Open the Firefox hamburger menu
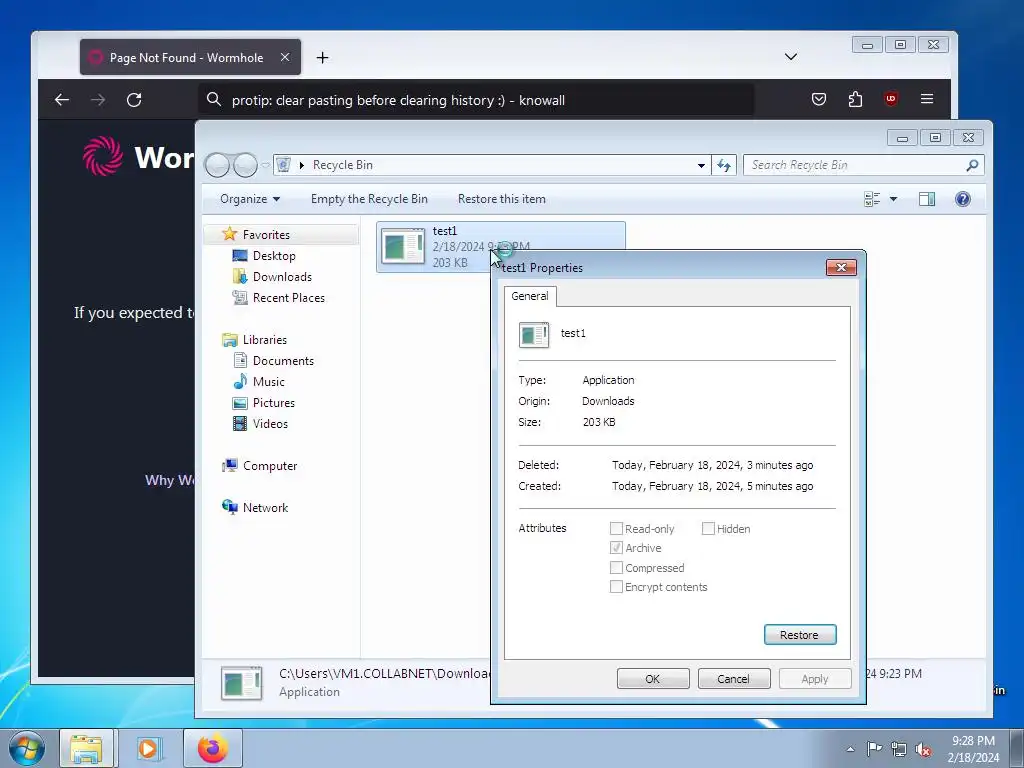 tap(927, 99)
